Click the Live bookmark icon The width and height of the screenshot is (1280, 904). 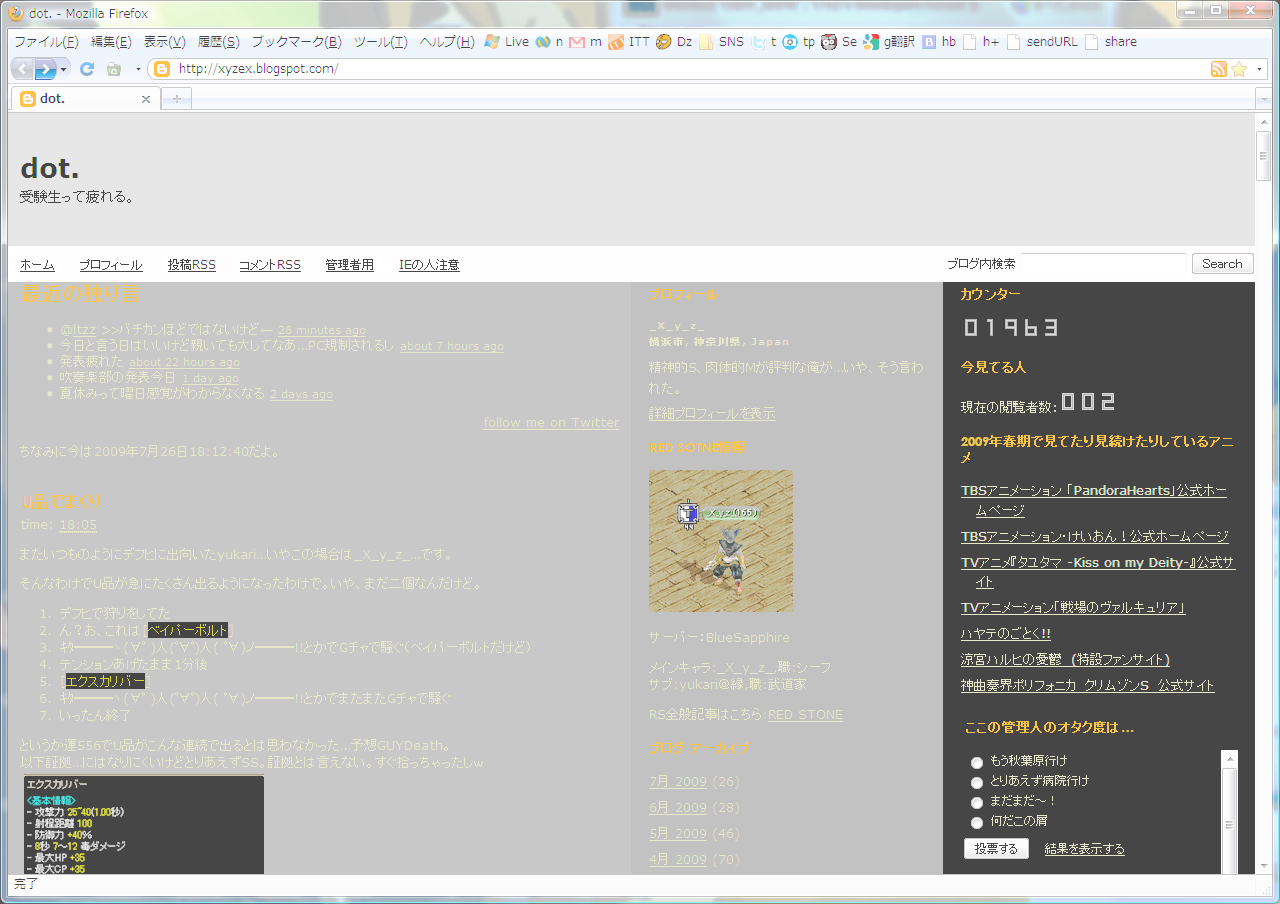point(491,42)
